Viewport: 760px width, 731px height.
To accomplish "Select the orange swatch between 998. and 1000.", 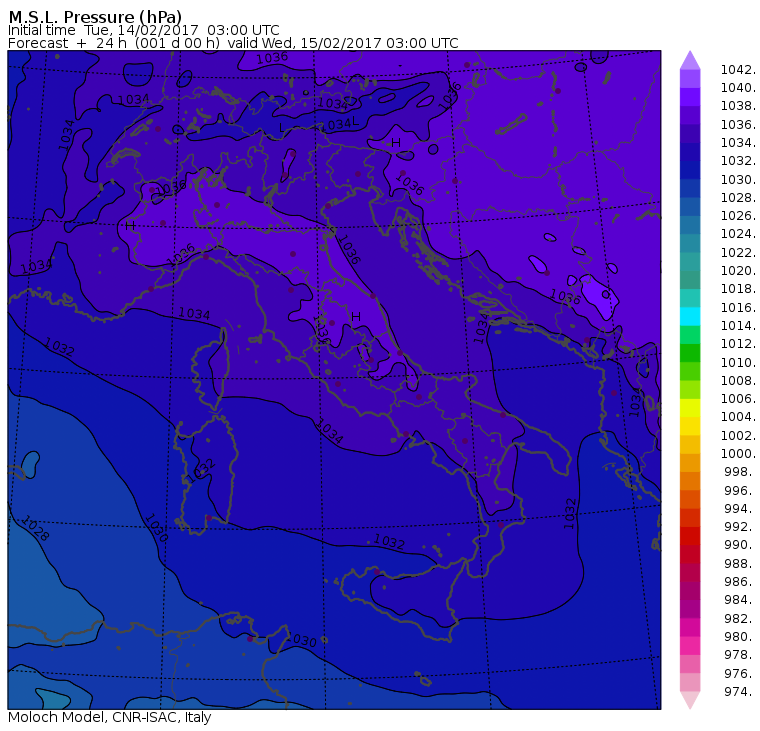I will (690, 463).
